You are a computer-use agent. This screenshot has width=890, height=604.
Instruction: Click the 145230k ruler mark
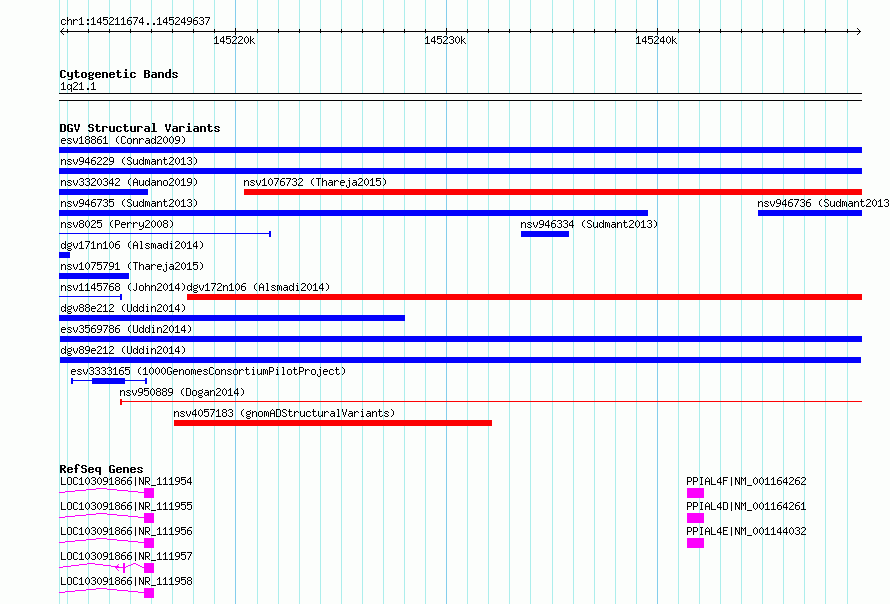tap(445, 40)
